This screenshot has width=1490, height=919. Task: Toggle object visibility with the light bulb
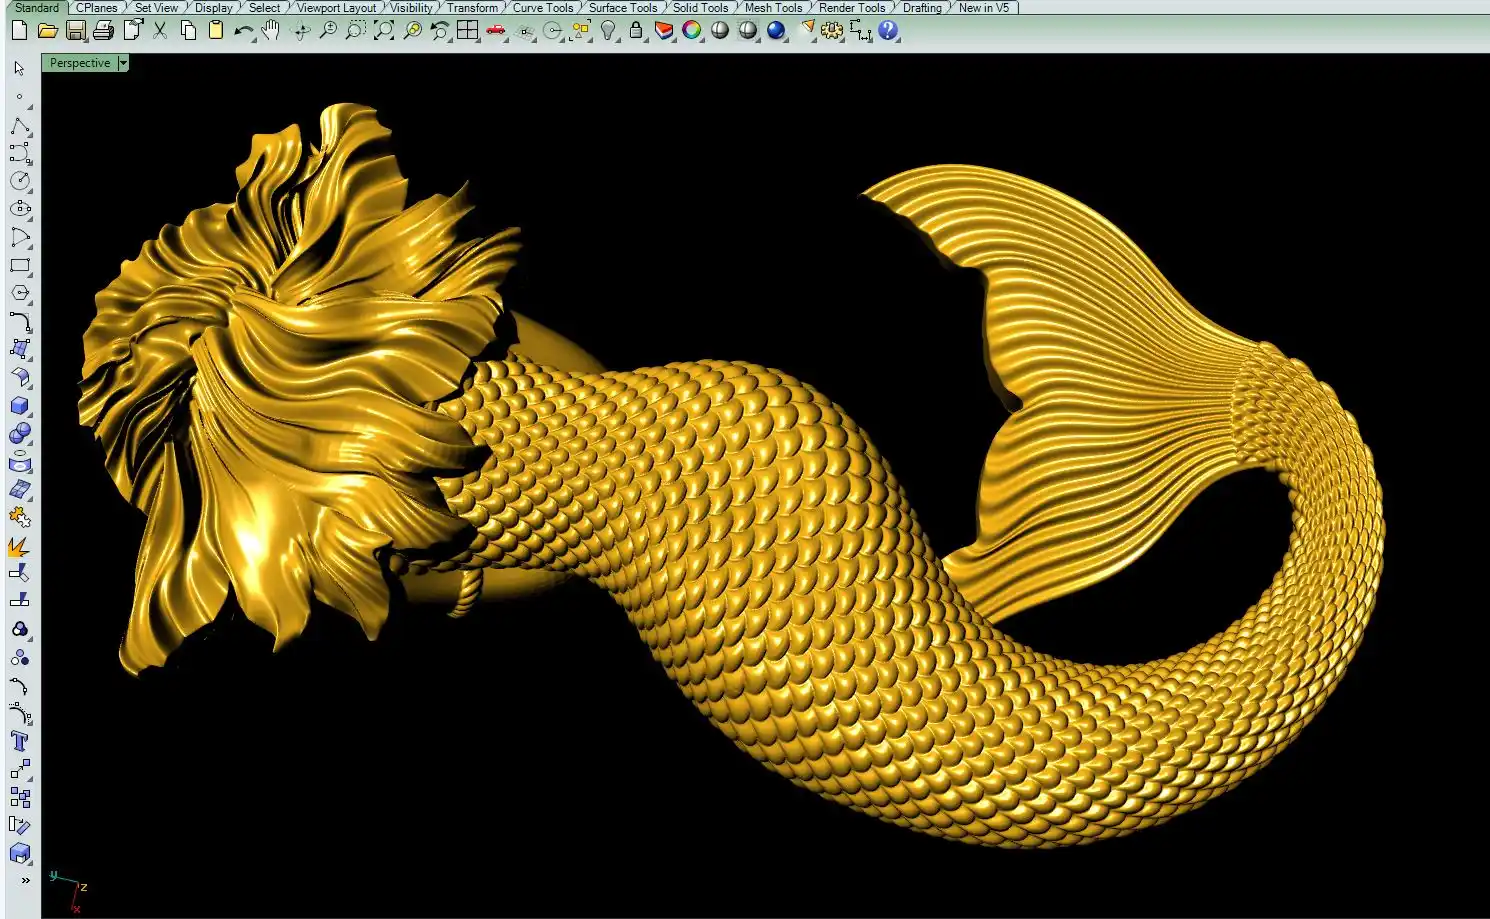click(x=608, y=31)
